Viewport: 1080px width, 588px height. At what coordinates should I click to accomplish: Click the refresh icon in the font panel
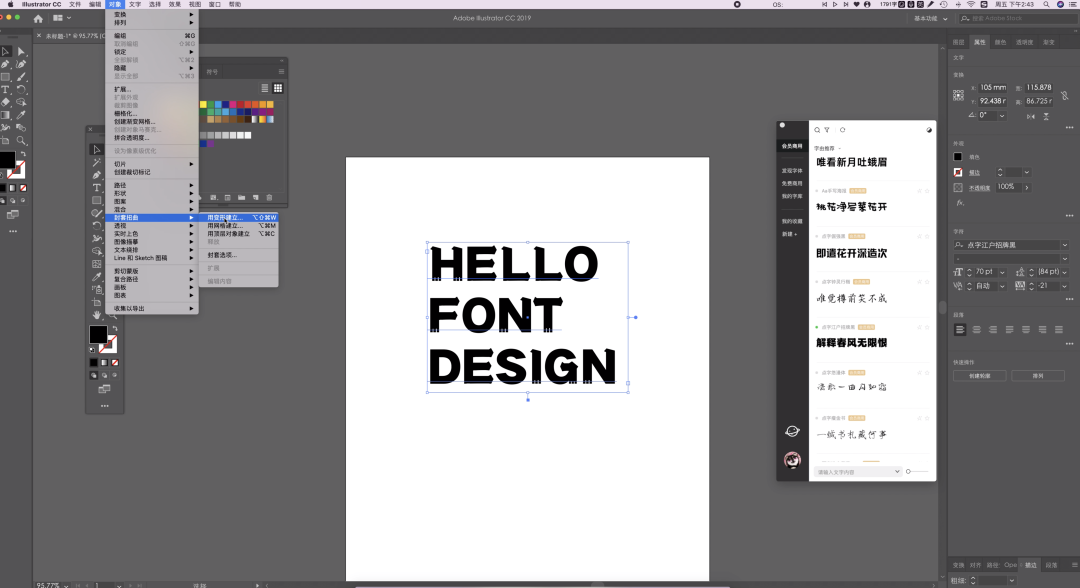842,130
